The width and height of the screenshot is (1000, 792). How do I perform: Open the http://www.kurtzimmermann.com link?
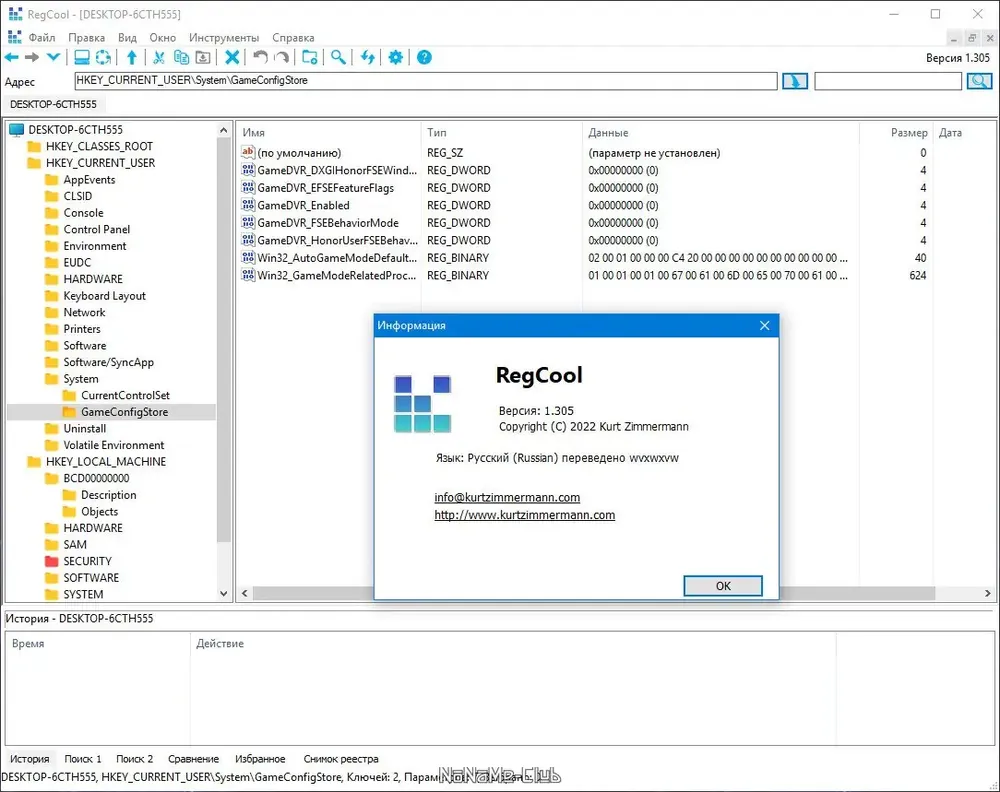[x=524, y=515]
